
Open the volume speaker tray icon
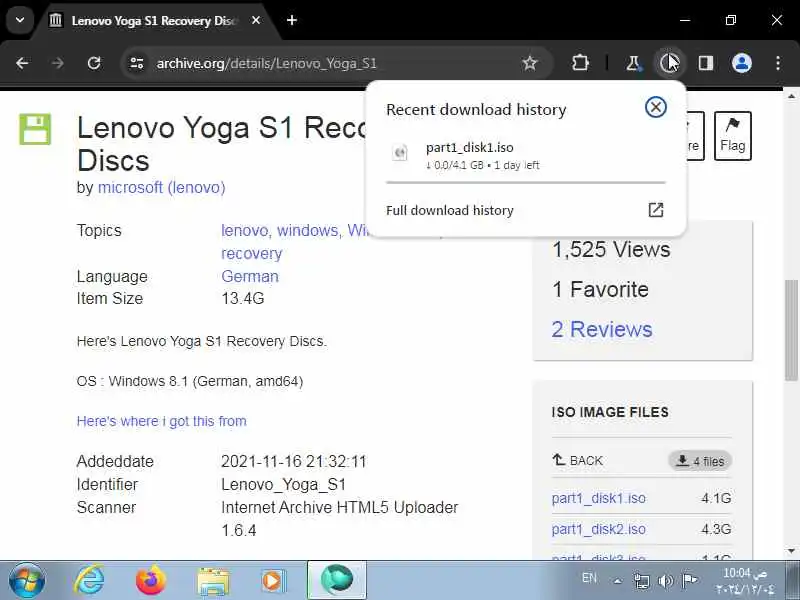point(665,581)
